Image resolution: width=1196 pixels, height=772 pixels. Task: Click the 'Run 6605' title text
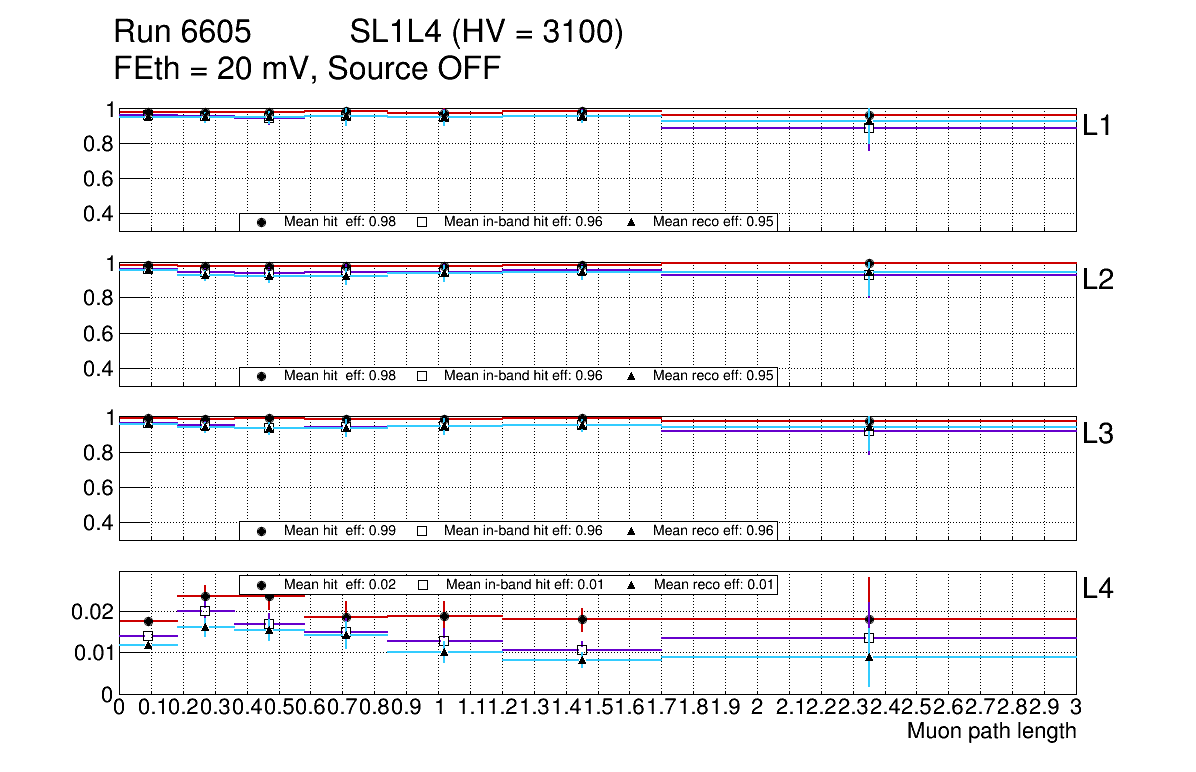[x=181, y=34]
